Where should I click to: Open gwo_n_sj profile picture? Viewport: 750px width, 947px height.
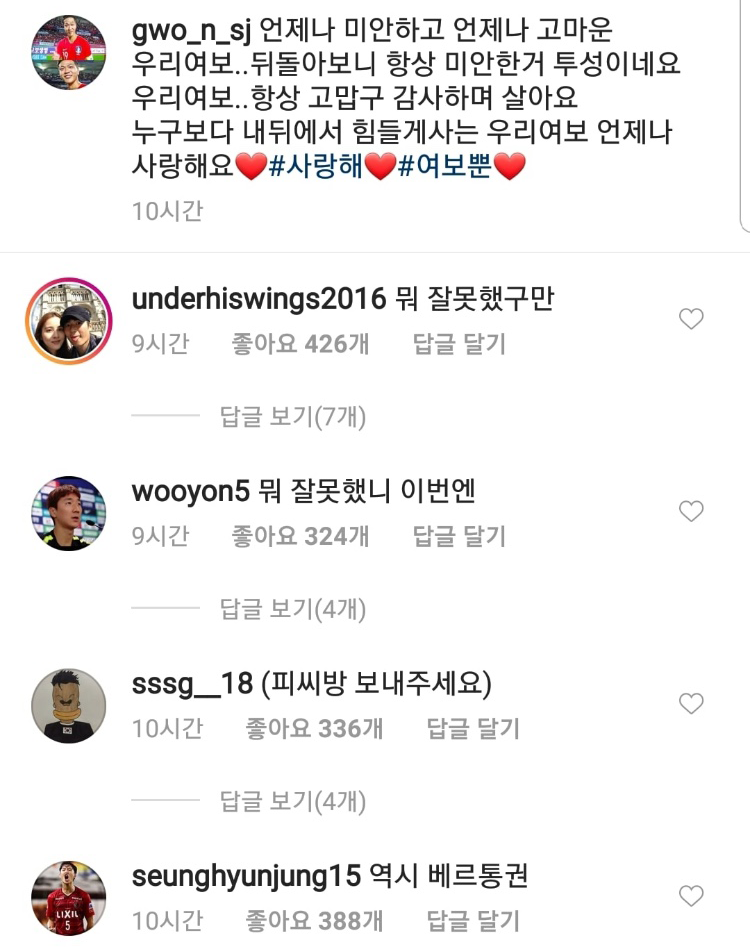point(69,53)
